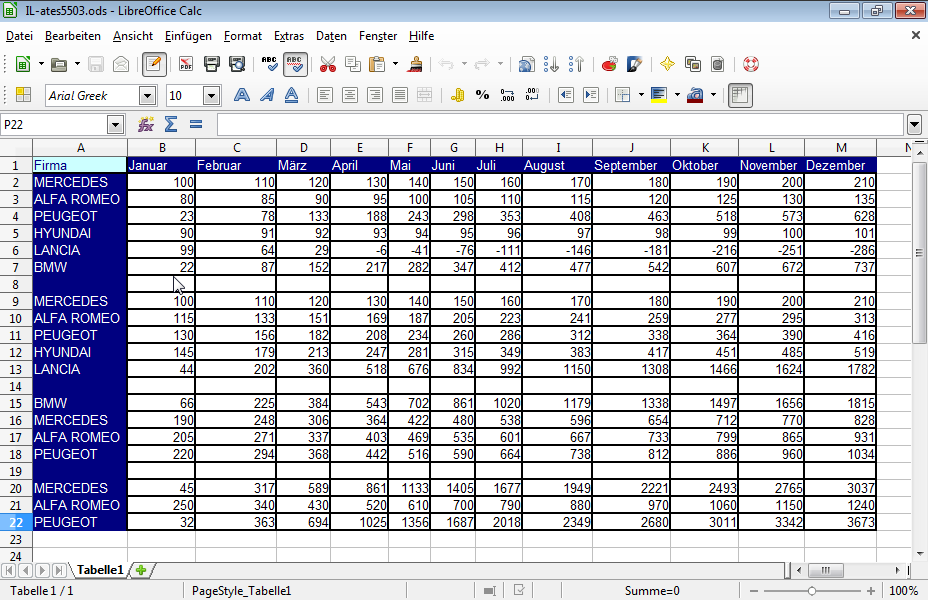This screenshot has width=928, height=600.
Task: Delete a decimal place
Action: (x=532, y=95)
